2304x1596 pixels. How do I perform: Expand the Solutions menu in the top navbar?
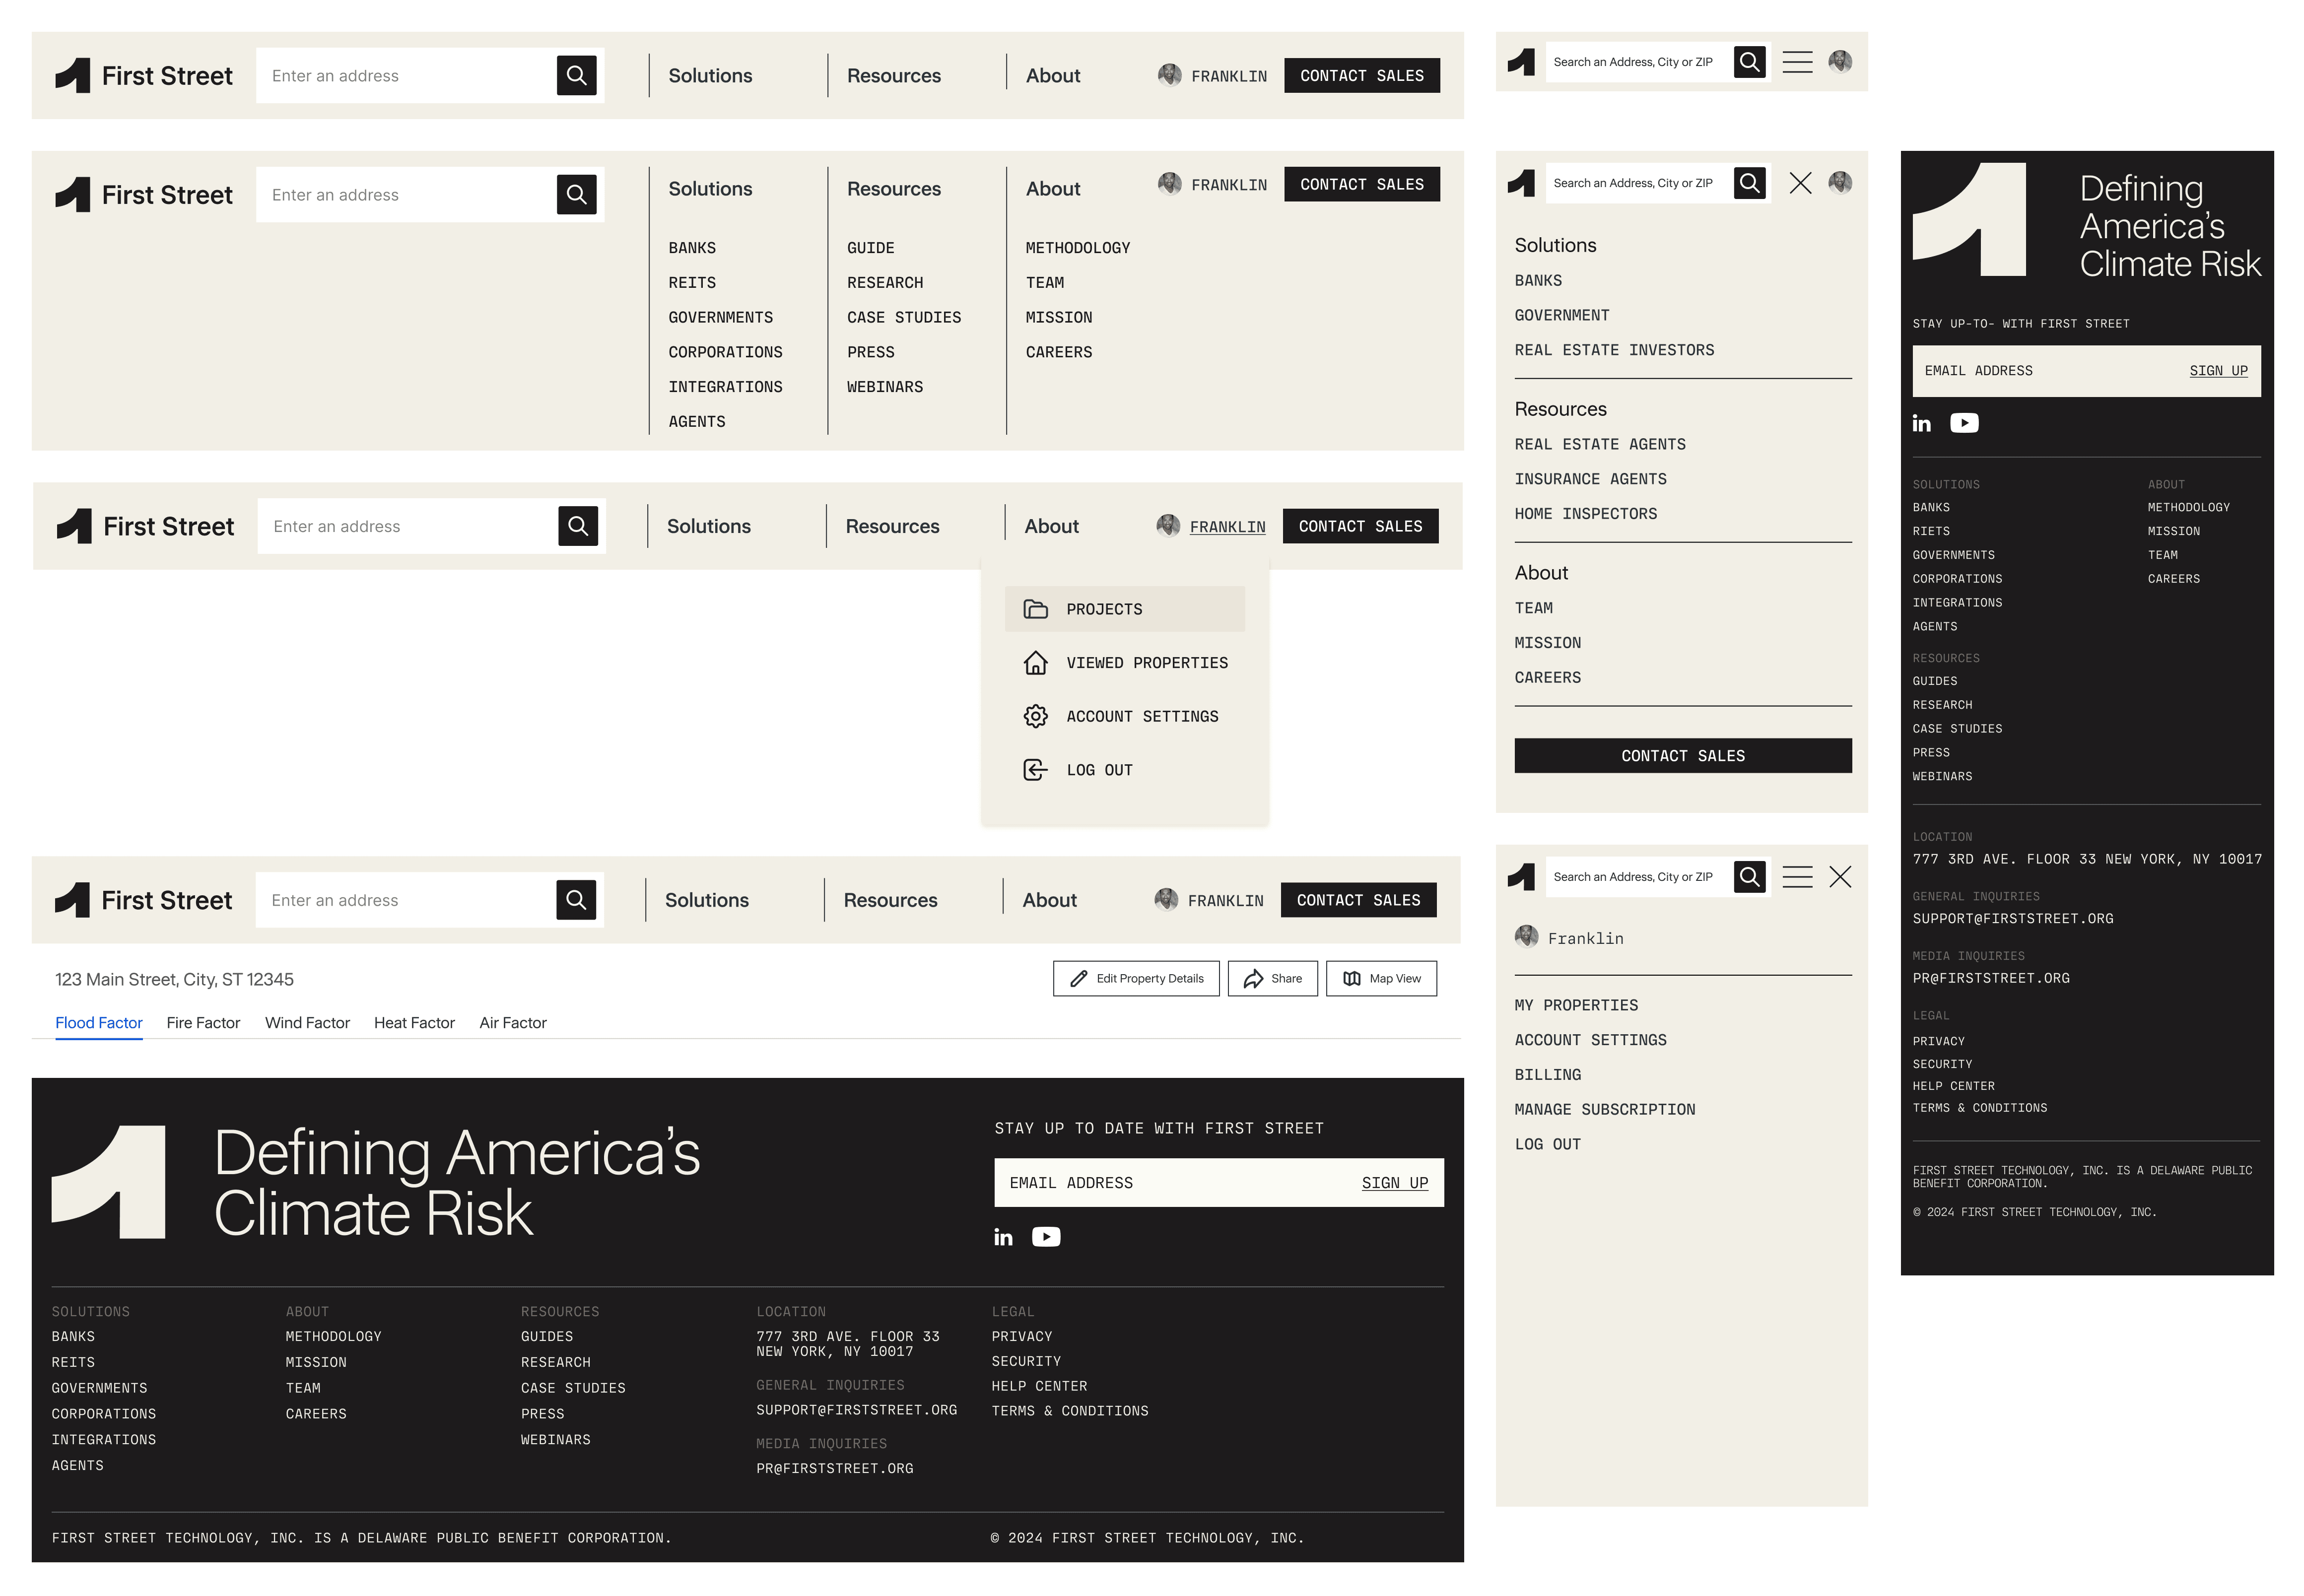click(x=710, y=76)
